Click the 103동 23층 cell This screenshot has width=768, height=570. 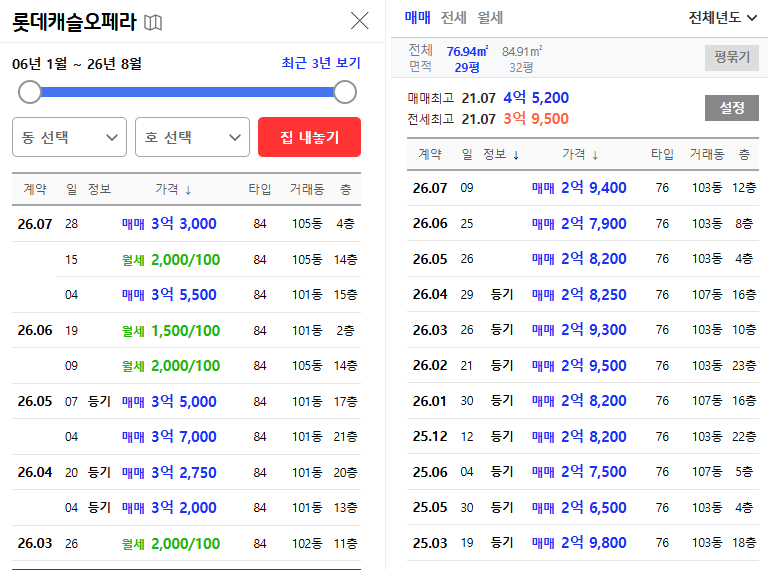coord(724,365)
